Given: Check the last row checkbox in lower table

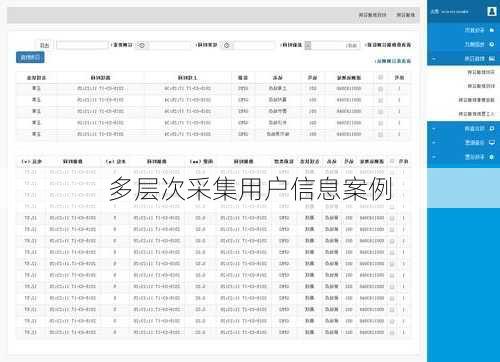Looking at the screenshot, I should pos(392,332).
